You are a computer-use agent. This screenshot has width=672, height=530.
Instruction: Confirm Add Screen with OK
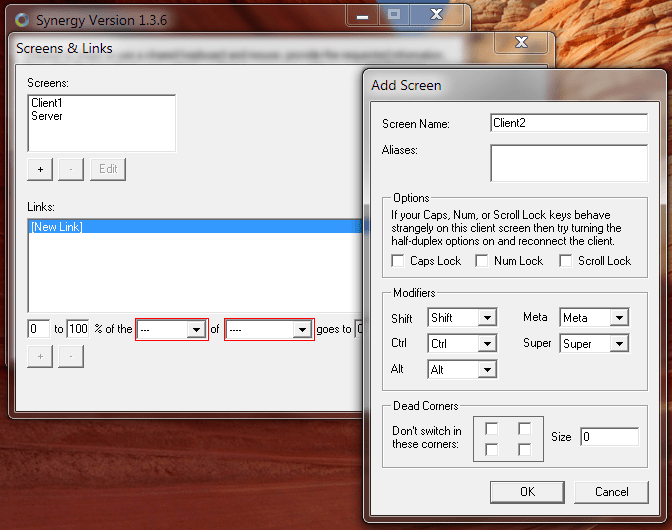527,492
